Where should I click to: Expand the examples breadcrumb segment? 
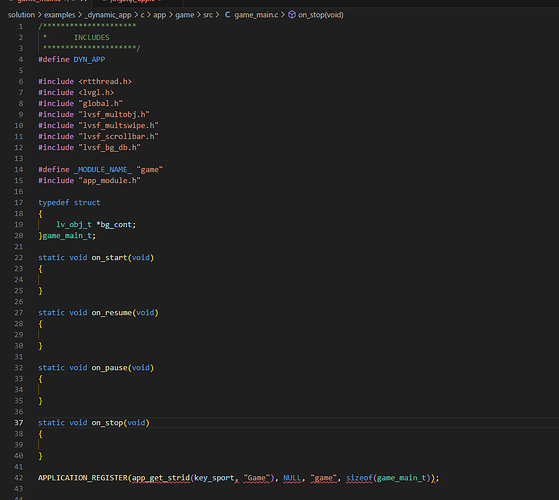(x=60, y=15)
